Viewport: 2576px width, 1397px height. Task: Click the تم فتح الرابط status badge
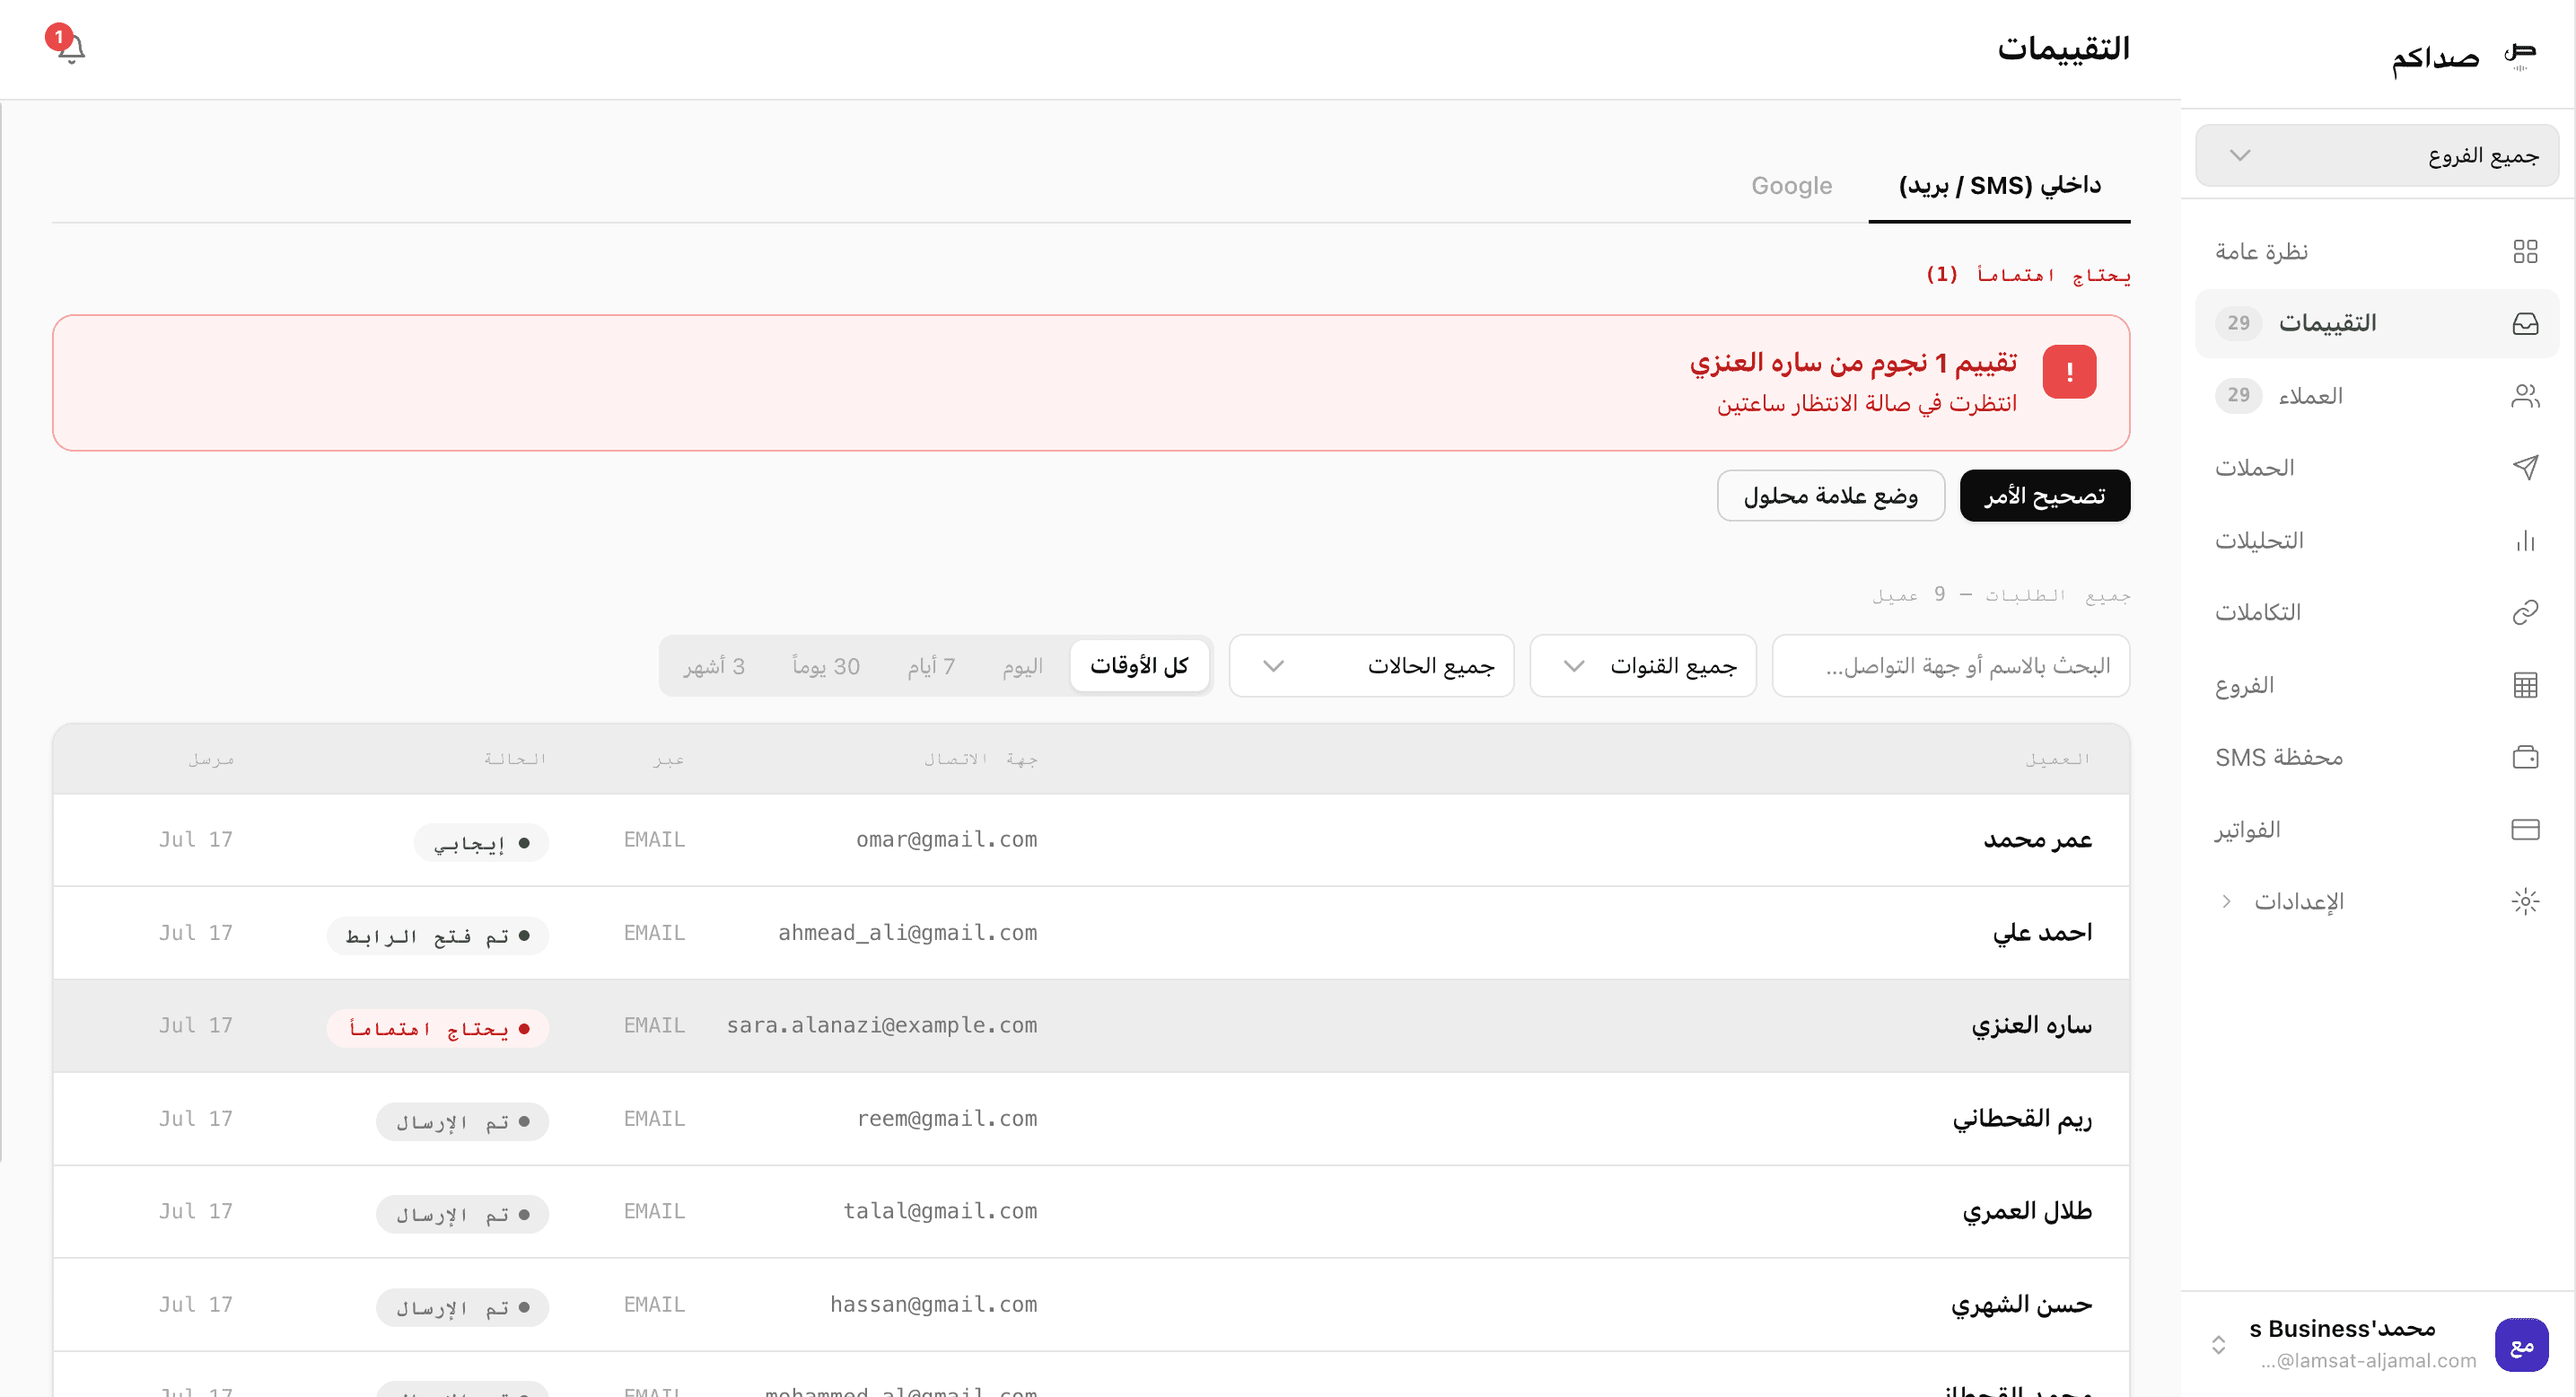(437, 936)
